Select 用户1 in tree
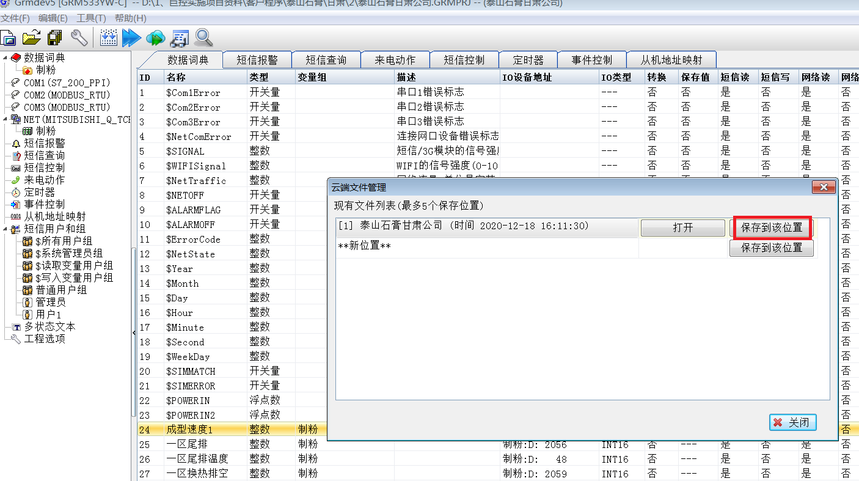The image size is (859, 481). pyautogui.click(x=48, y=314)
